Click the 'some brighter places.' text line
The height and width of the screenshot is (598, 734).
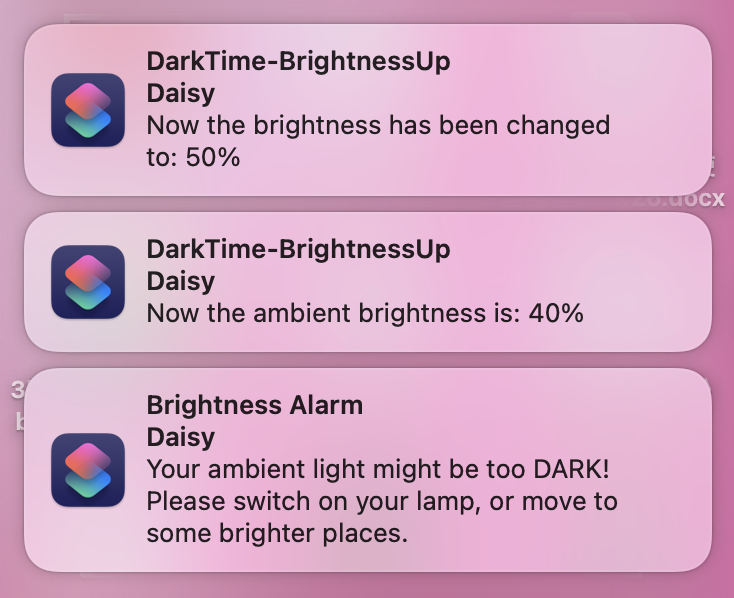[x=277, y=533]
